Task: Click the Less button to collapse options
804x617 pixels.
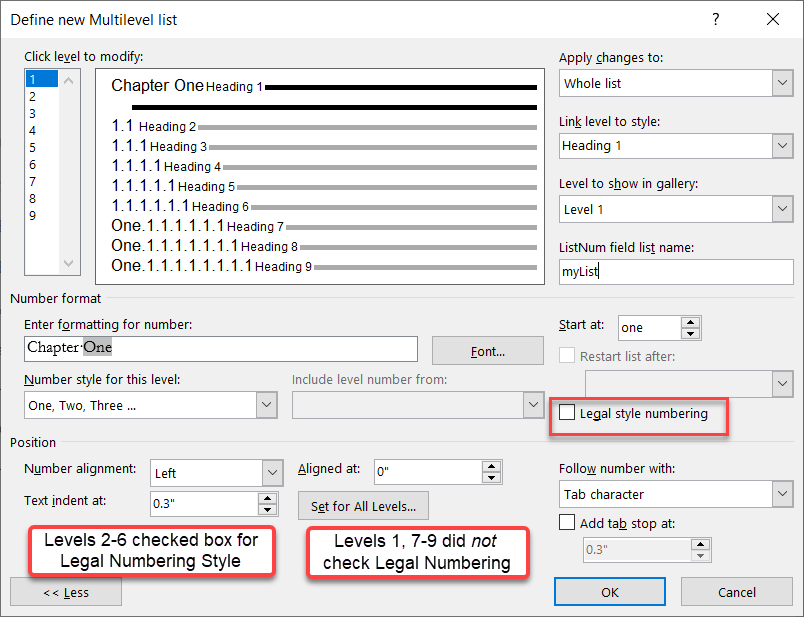Action: tap(66, 592)
